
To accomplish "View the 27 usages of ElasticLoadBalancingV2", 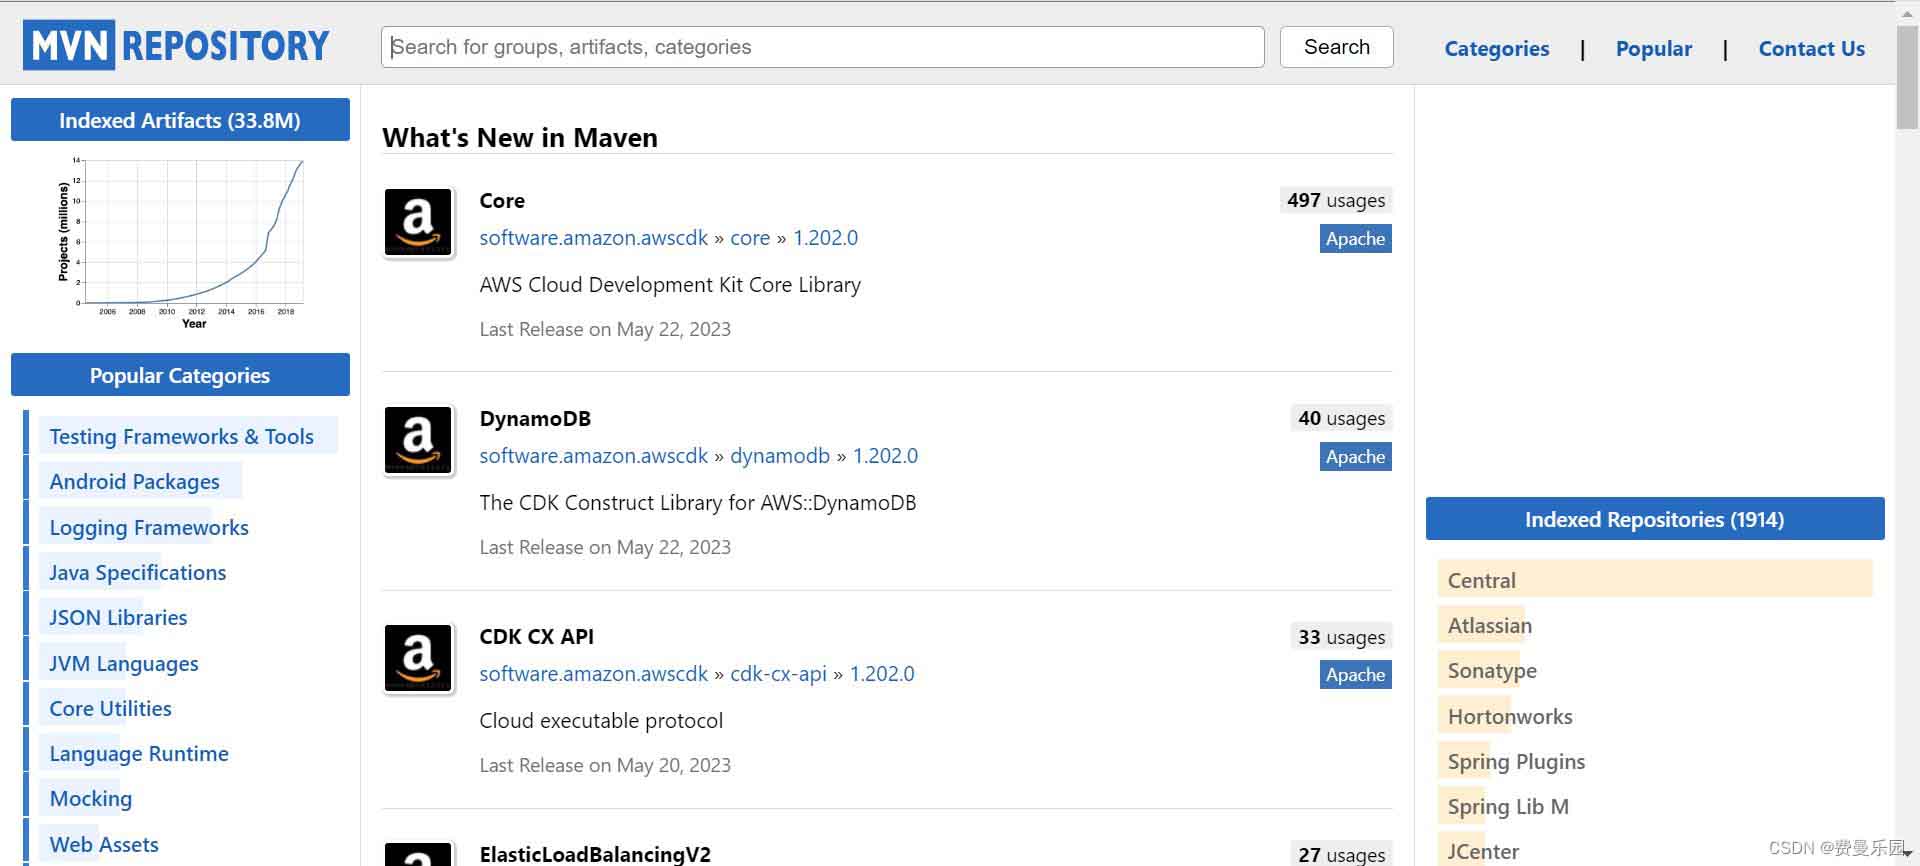I will 1341,854.
